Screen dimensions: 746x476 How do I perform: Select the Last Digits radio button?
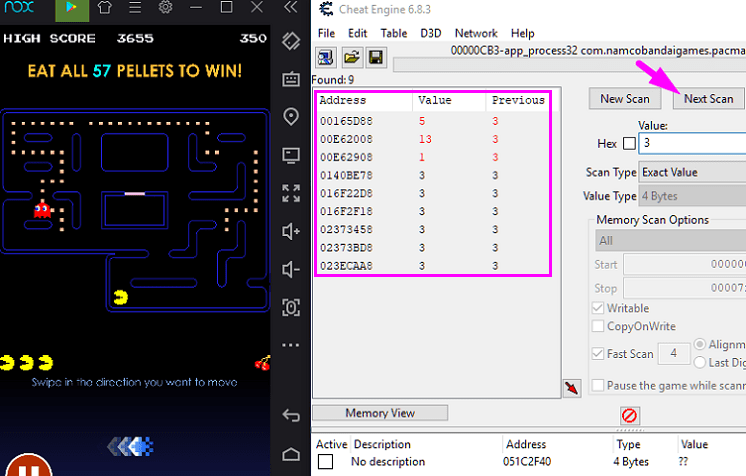click(699, 362)
